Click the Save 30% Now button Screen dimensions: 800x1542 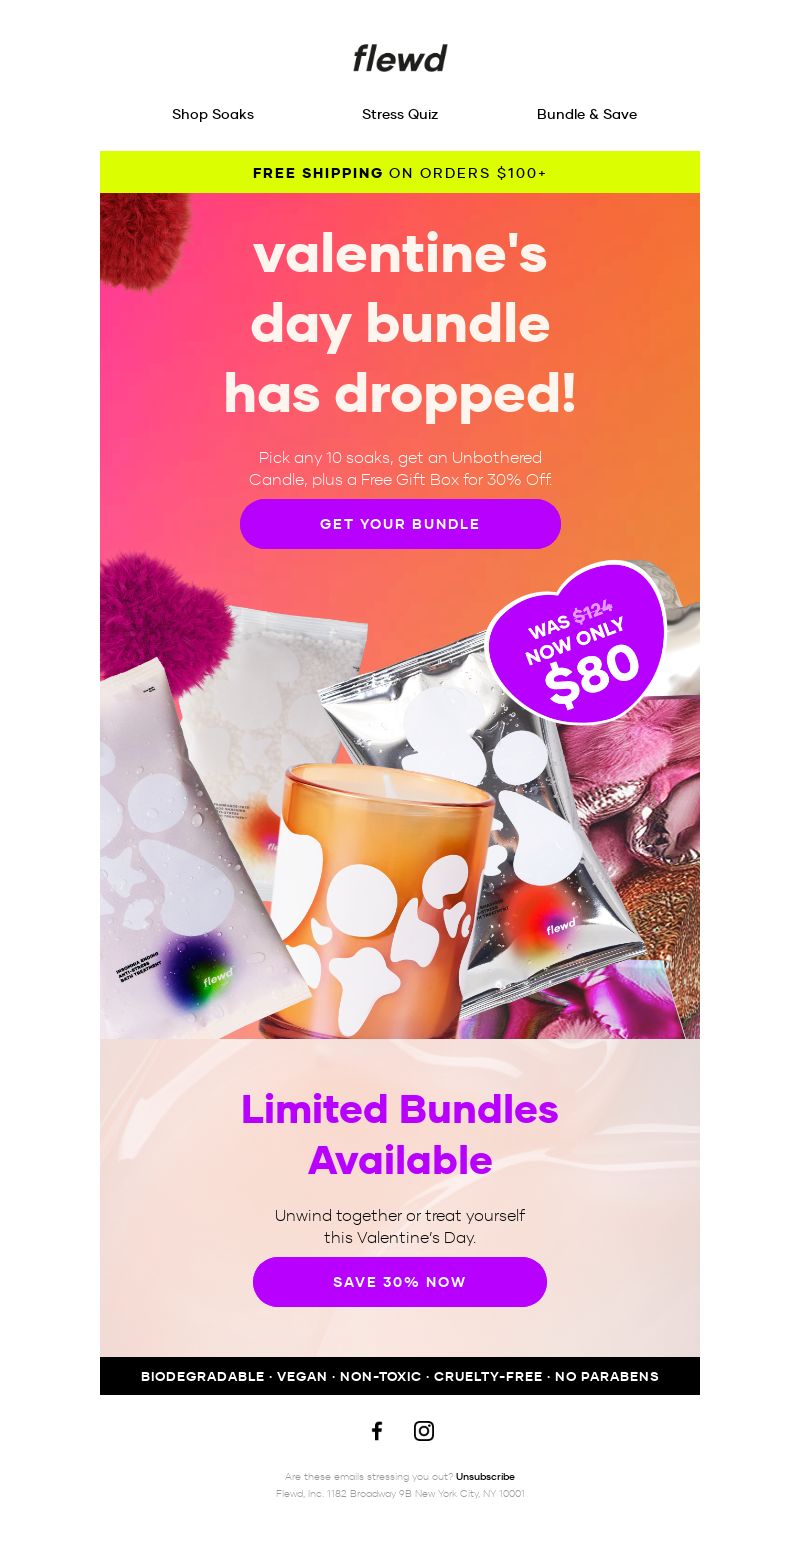point(400,1282)
